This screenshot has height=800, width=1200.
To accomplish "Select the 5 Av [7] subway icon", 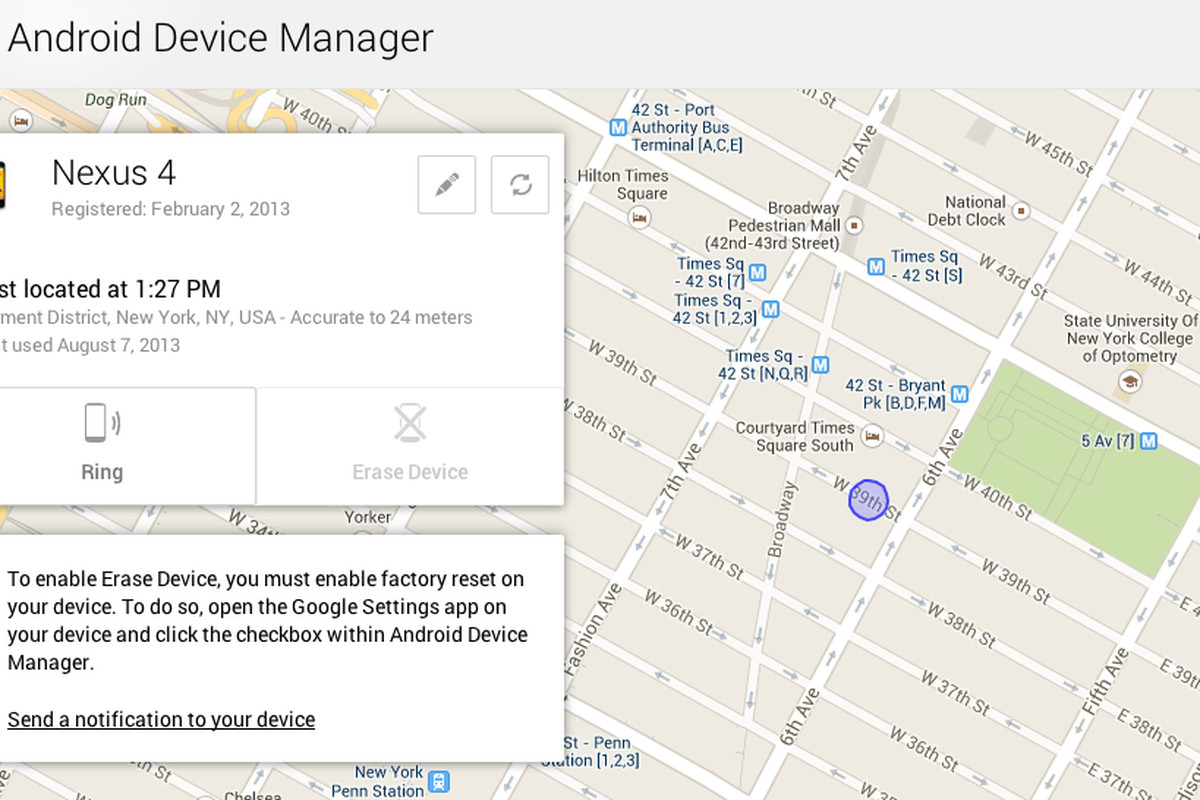I will (x=1149, y=440).
